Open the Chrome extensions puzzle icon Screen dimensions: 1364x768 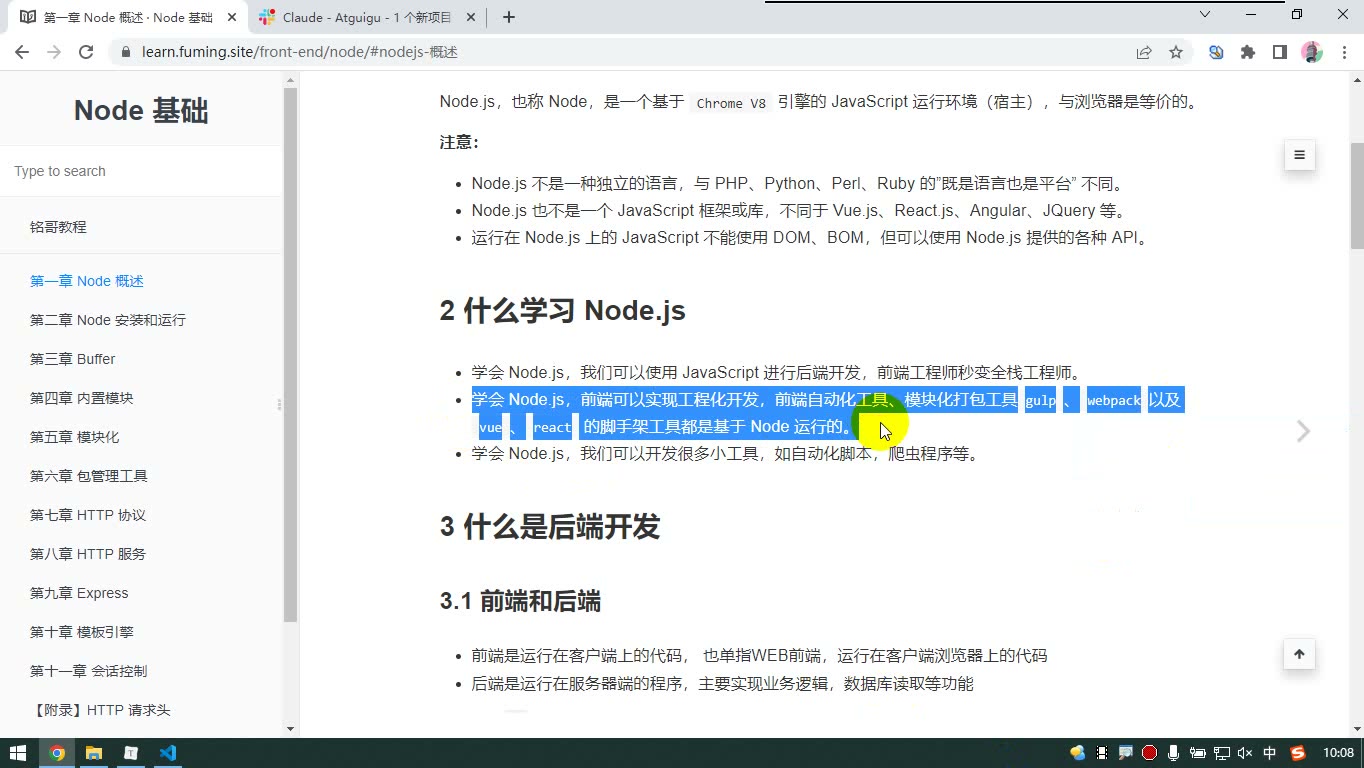[1248, 52]
